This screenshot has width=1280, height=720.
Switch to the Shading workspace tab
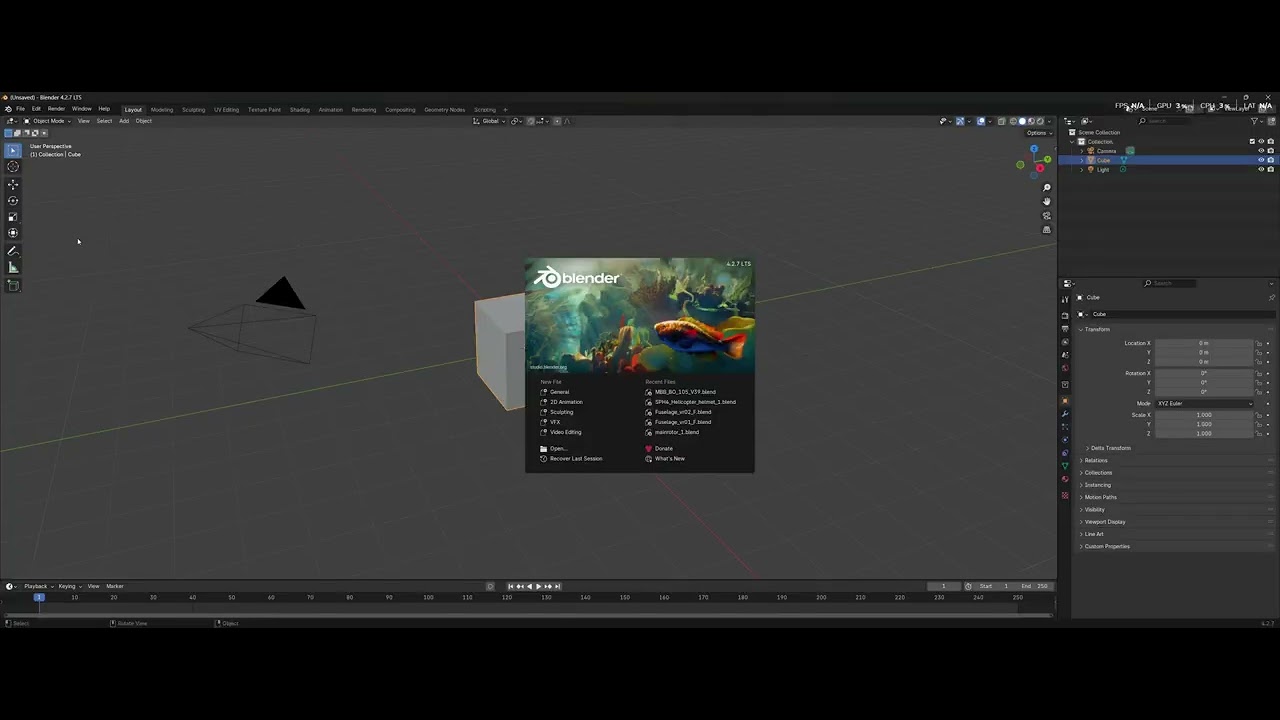pyautogui.click(x=300, y=110)
